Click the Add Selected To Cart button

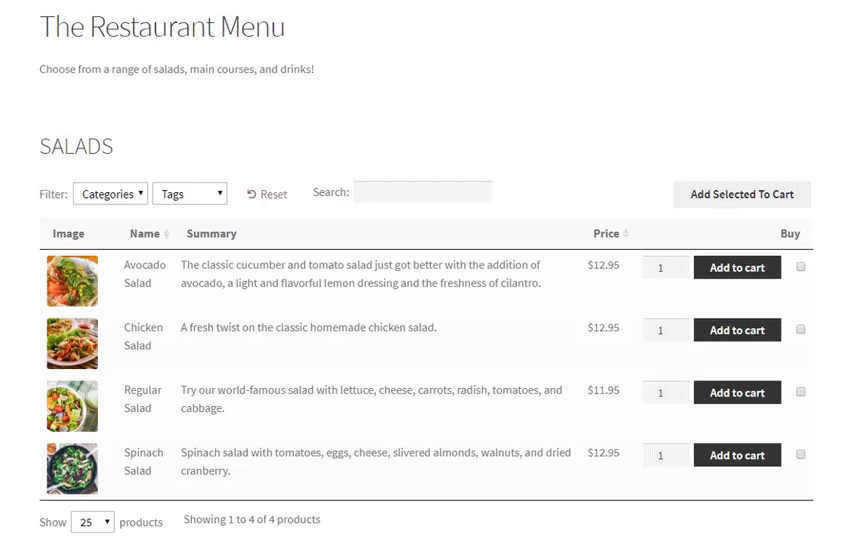point(742,195)
